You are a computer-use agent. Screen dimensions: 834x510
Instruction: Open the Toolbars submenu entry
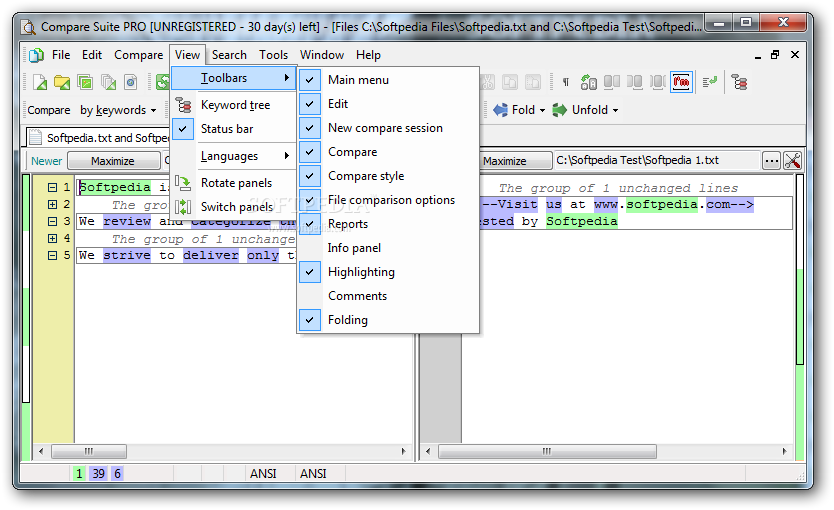click(234, 78)
